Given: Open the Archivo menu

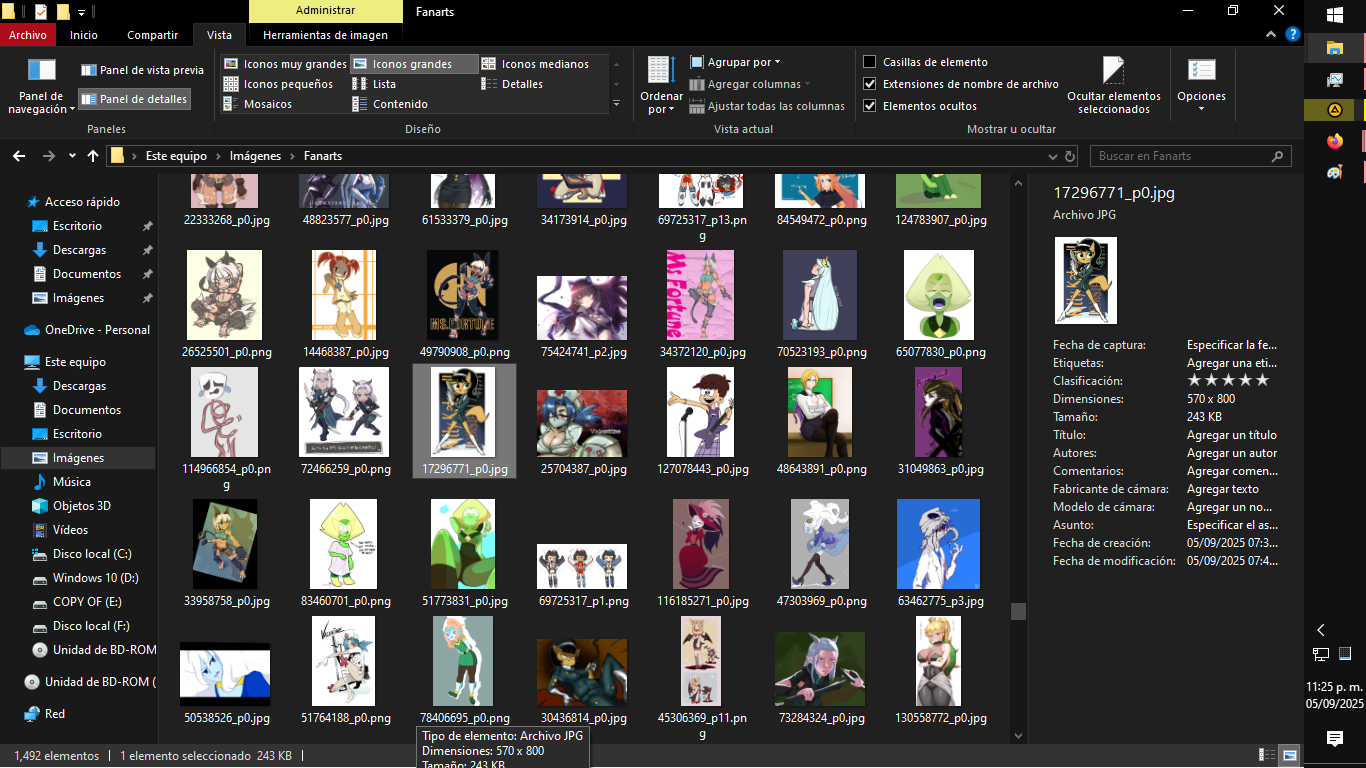Looking at the screenshot, I should tap(28, 35).
